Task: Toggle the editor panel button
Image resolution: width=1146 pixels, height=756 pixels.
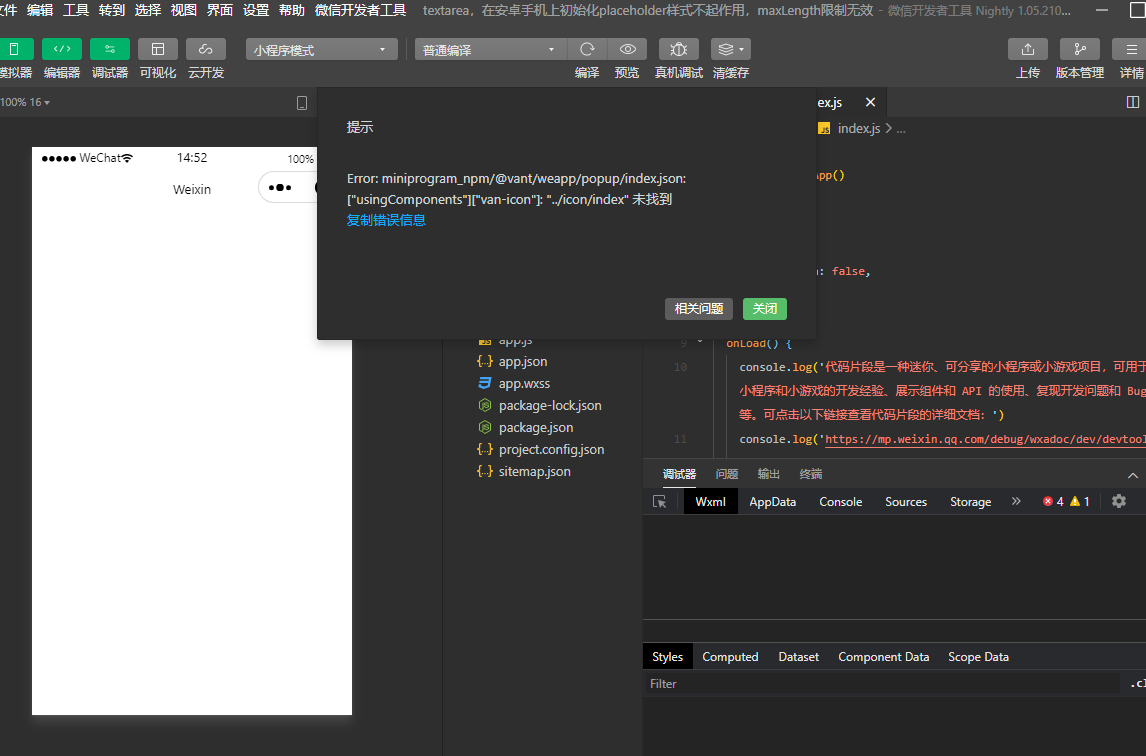Action: pos(62,49)
